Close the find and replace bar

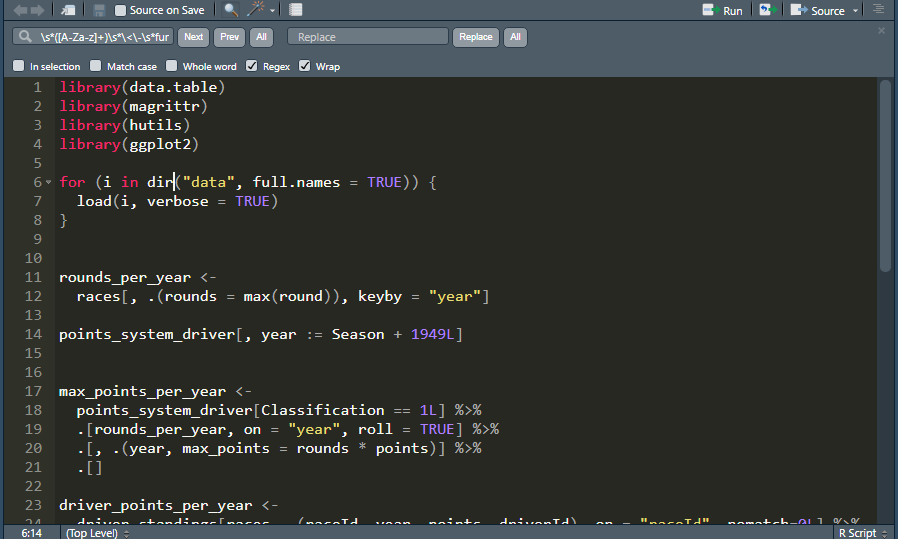881,30
